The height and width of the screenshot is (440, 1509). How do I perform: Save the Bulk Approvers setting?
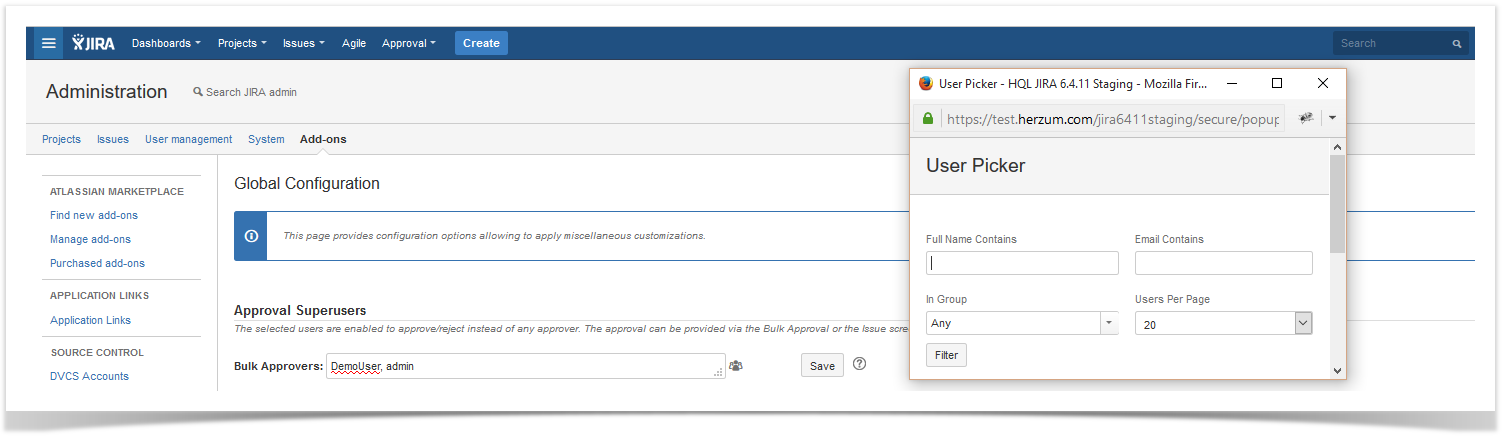coord(822,366)
